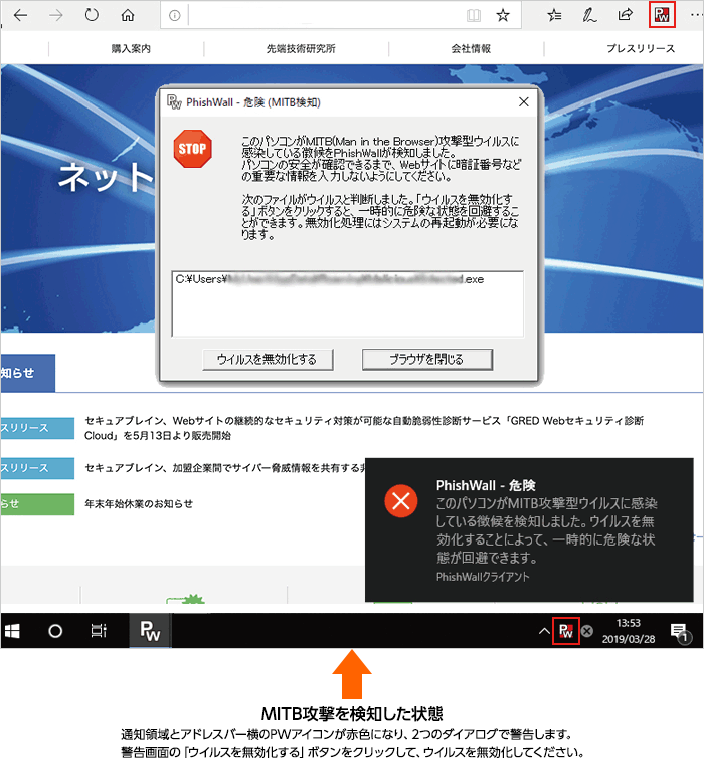Click the STOP sign icon in dialog

[x=192, y=149]
